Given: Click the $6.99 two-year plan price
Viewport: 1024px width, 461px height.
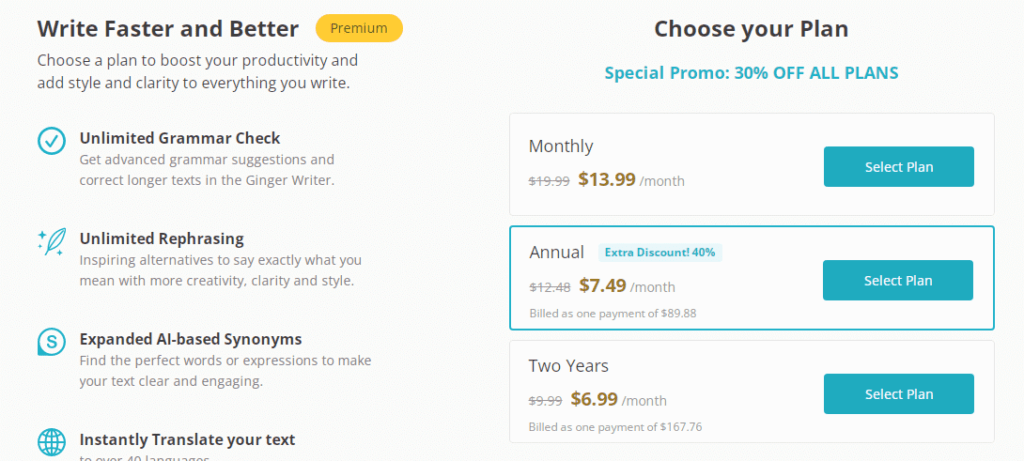Looking at the screenshot, I should 594,399.
